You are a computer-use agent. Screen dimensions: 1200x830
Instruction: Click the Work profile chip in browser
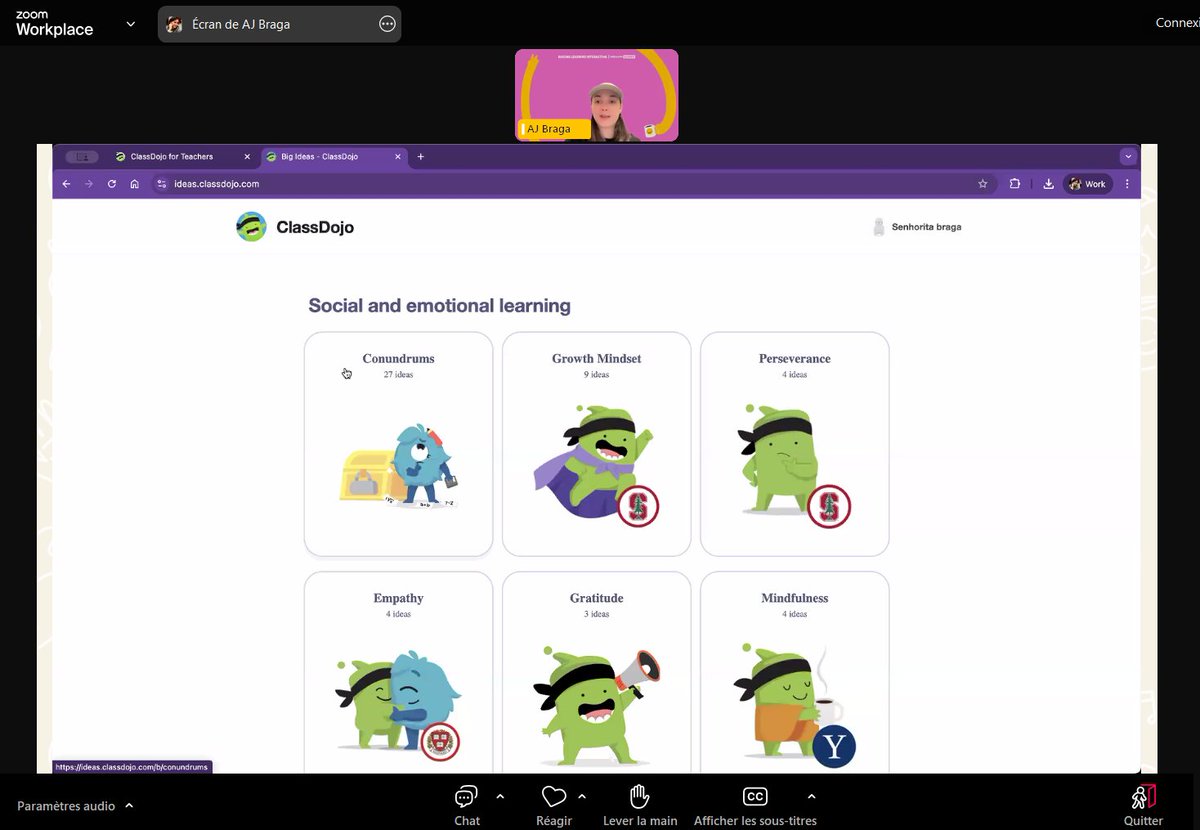point(1088,184)
